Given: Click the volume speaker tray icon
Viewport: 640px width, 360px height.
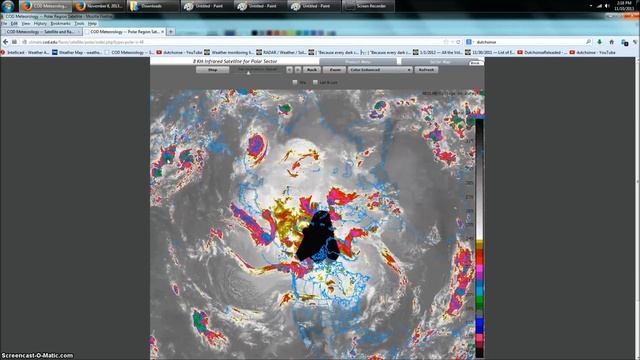Looking at the screenshot, I should pyautogui.click(x=607, y=6).
